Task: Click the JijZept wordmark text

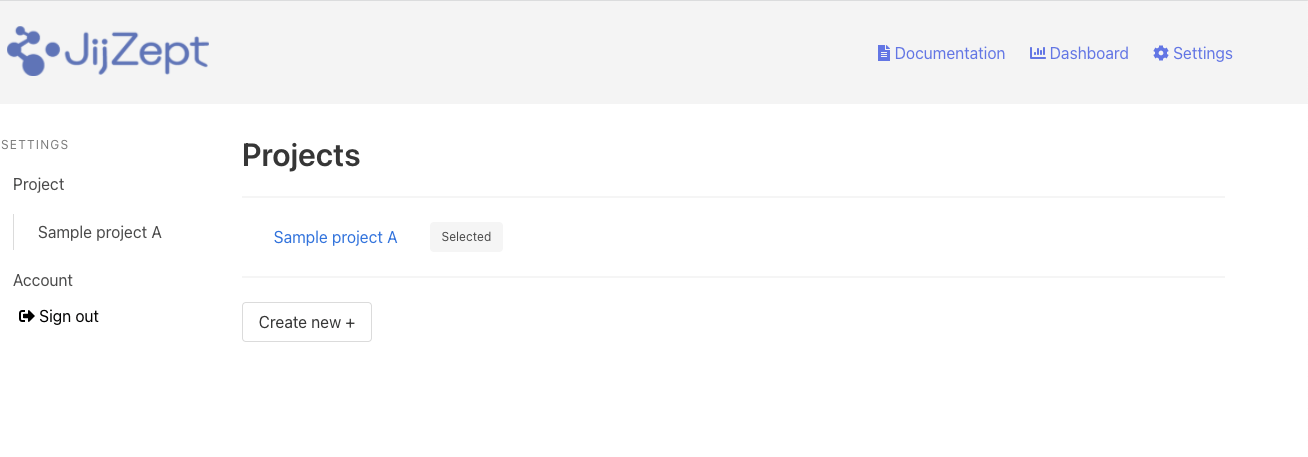Action: point(136,52)
